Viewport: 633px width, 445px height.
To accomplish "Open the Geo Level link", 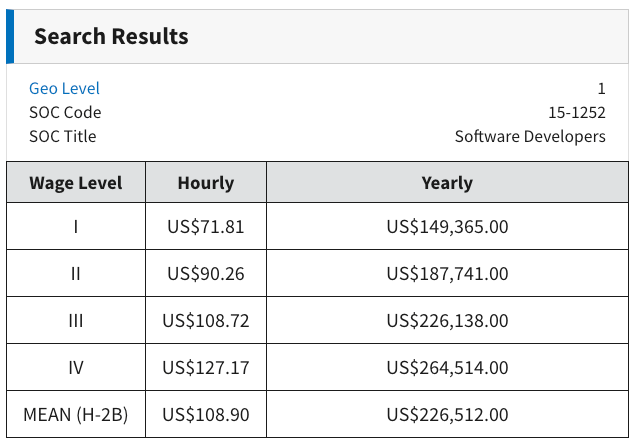I will (x=64, y=88).
